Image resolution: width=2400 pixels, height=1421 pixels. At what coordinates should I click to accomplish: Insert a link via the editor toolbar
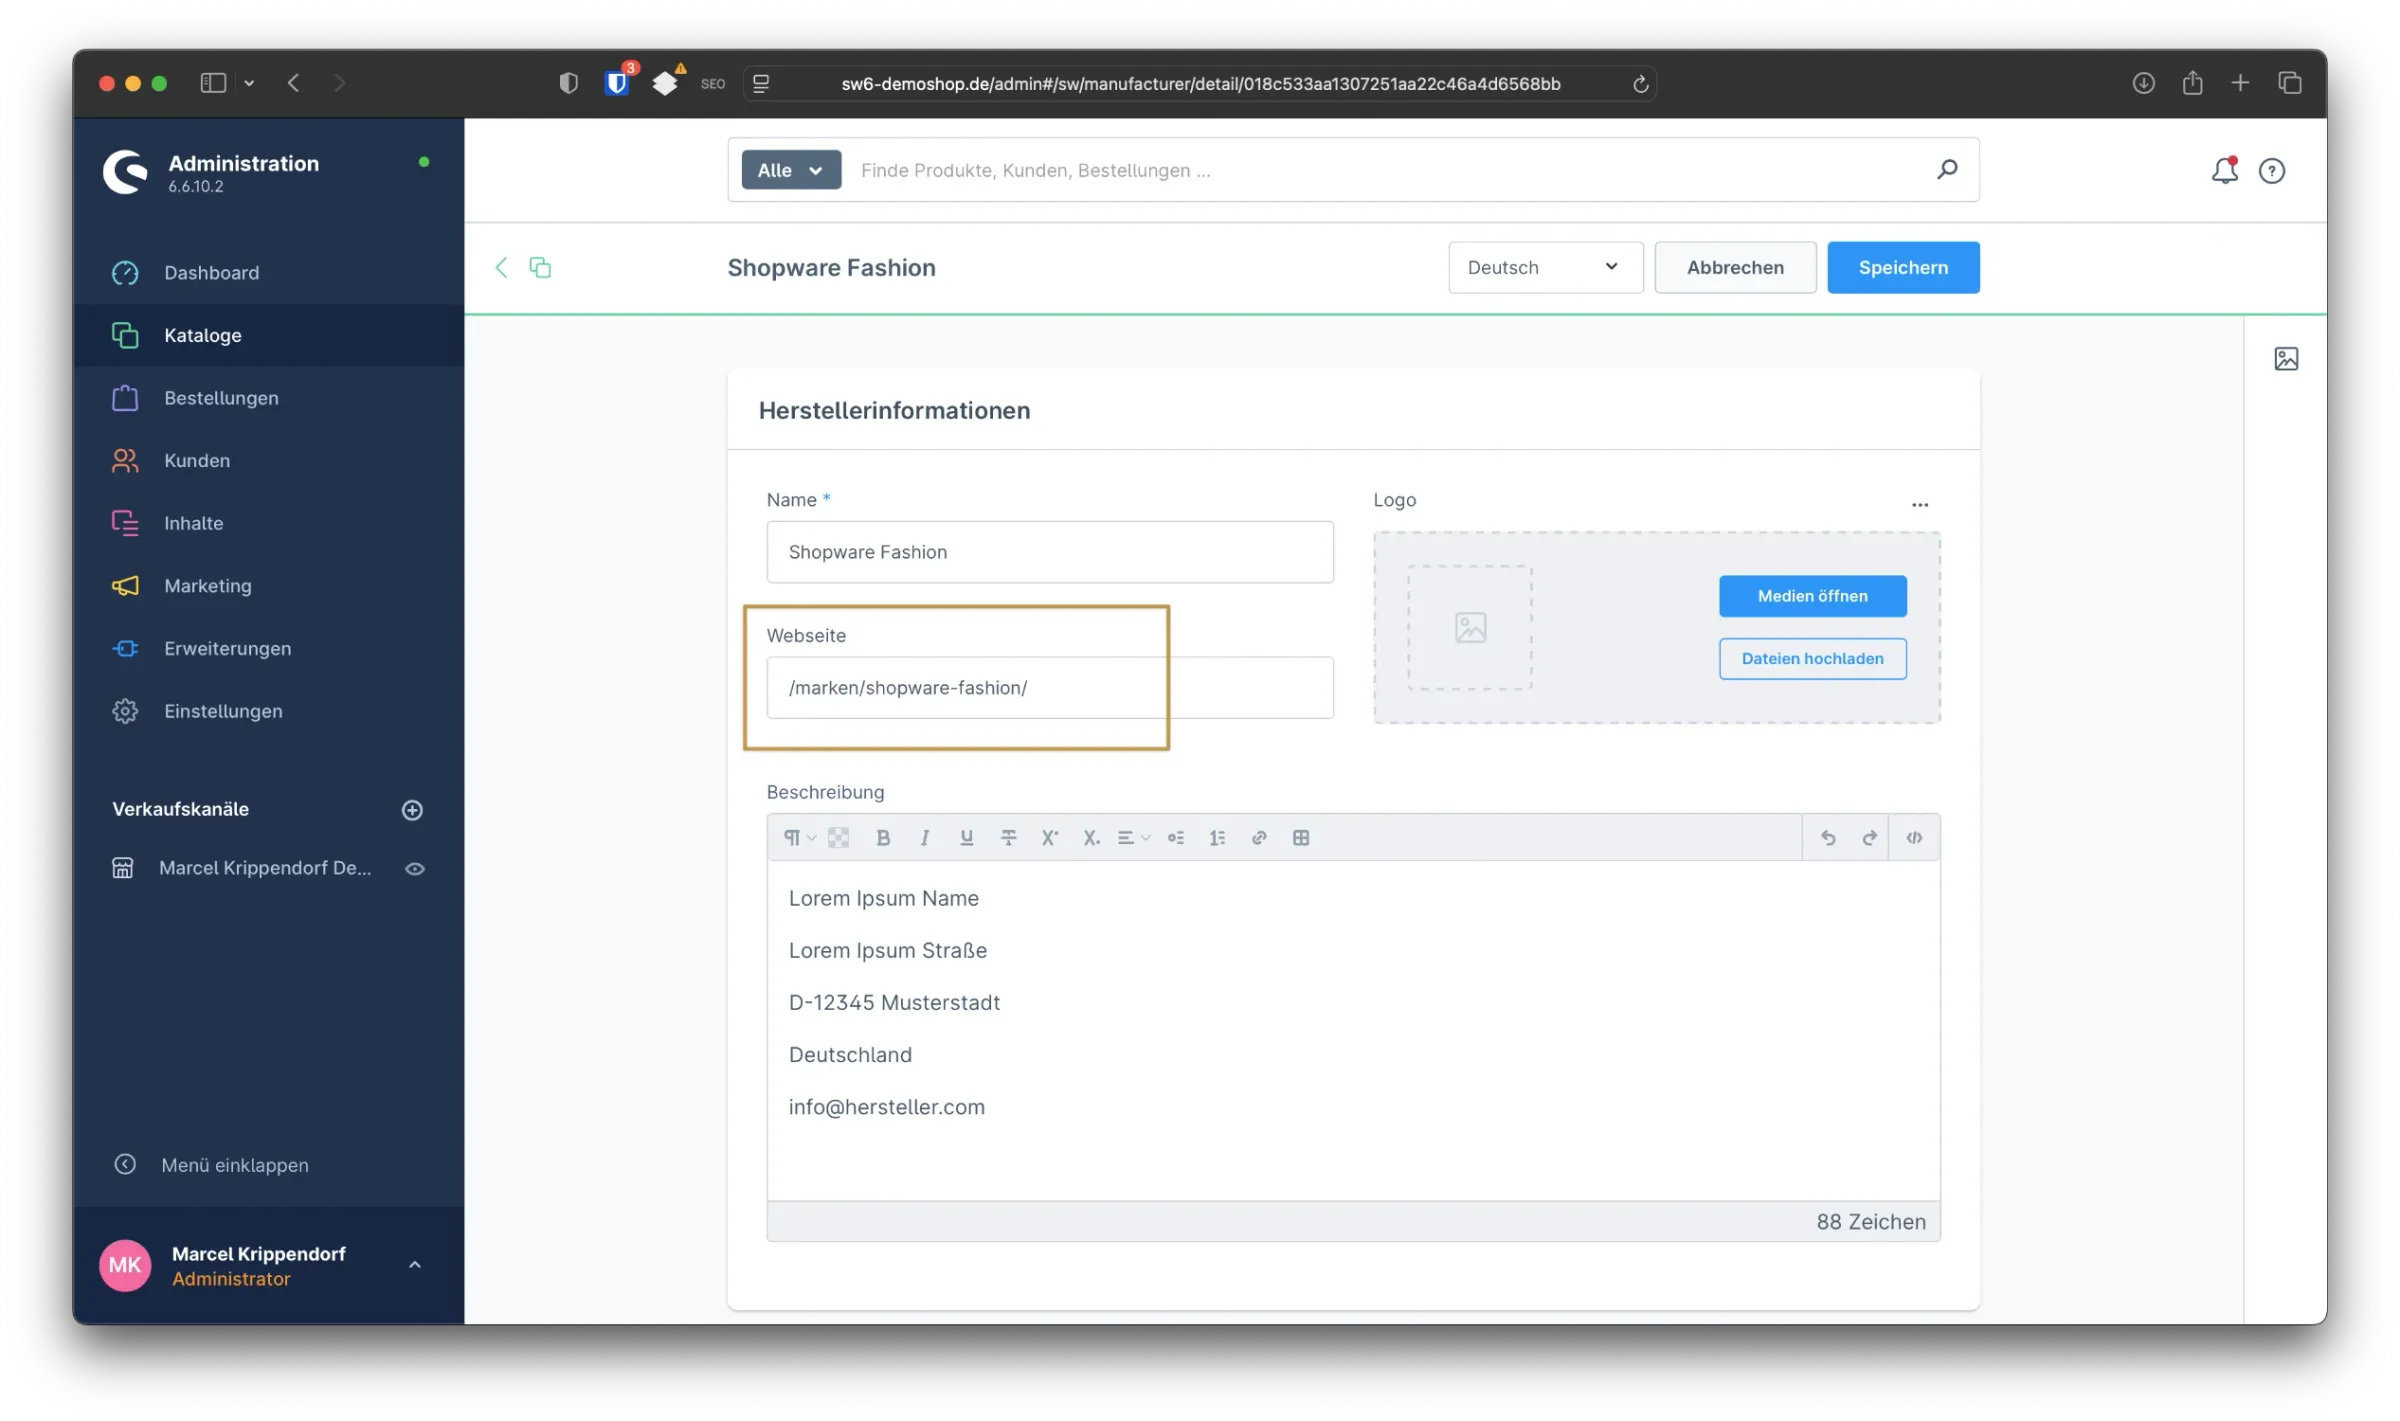pyautogui.click(x=1259, y=838)
